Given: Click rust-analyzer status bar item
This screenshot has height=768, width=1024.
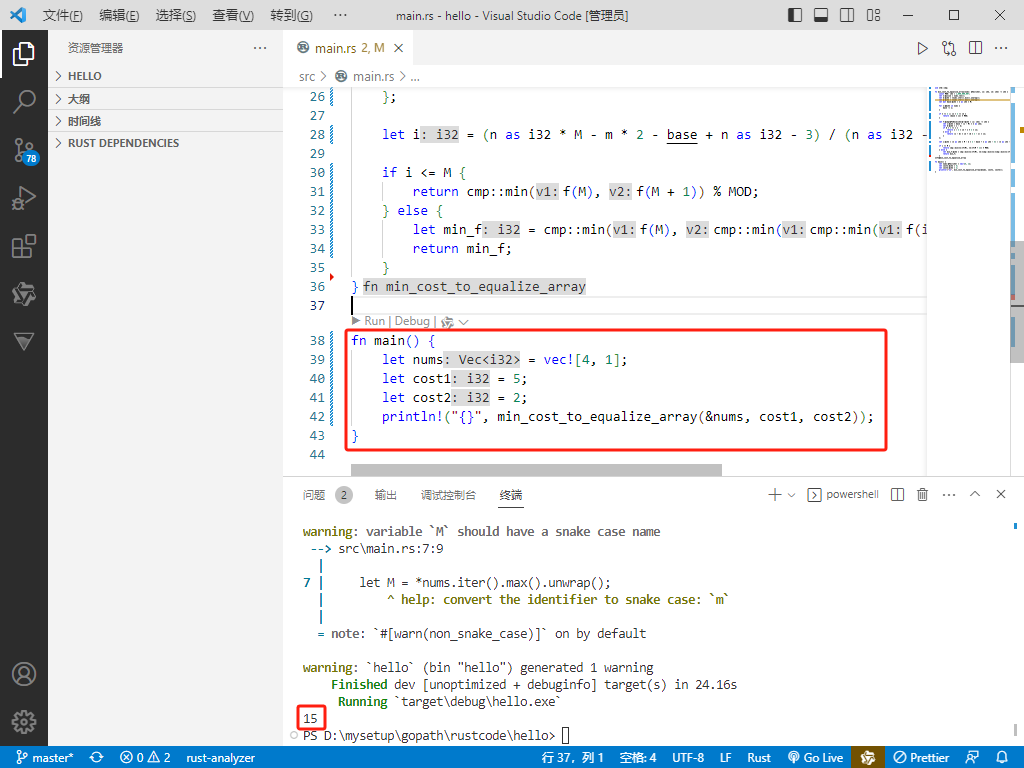Looking at the screenshot, I should click(x=221, y=758).
